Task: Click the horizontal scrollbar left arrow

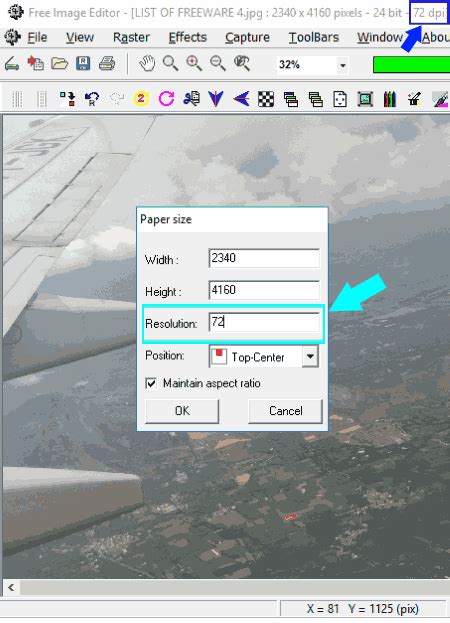Action: 11,587
